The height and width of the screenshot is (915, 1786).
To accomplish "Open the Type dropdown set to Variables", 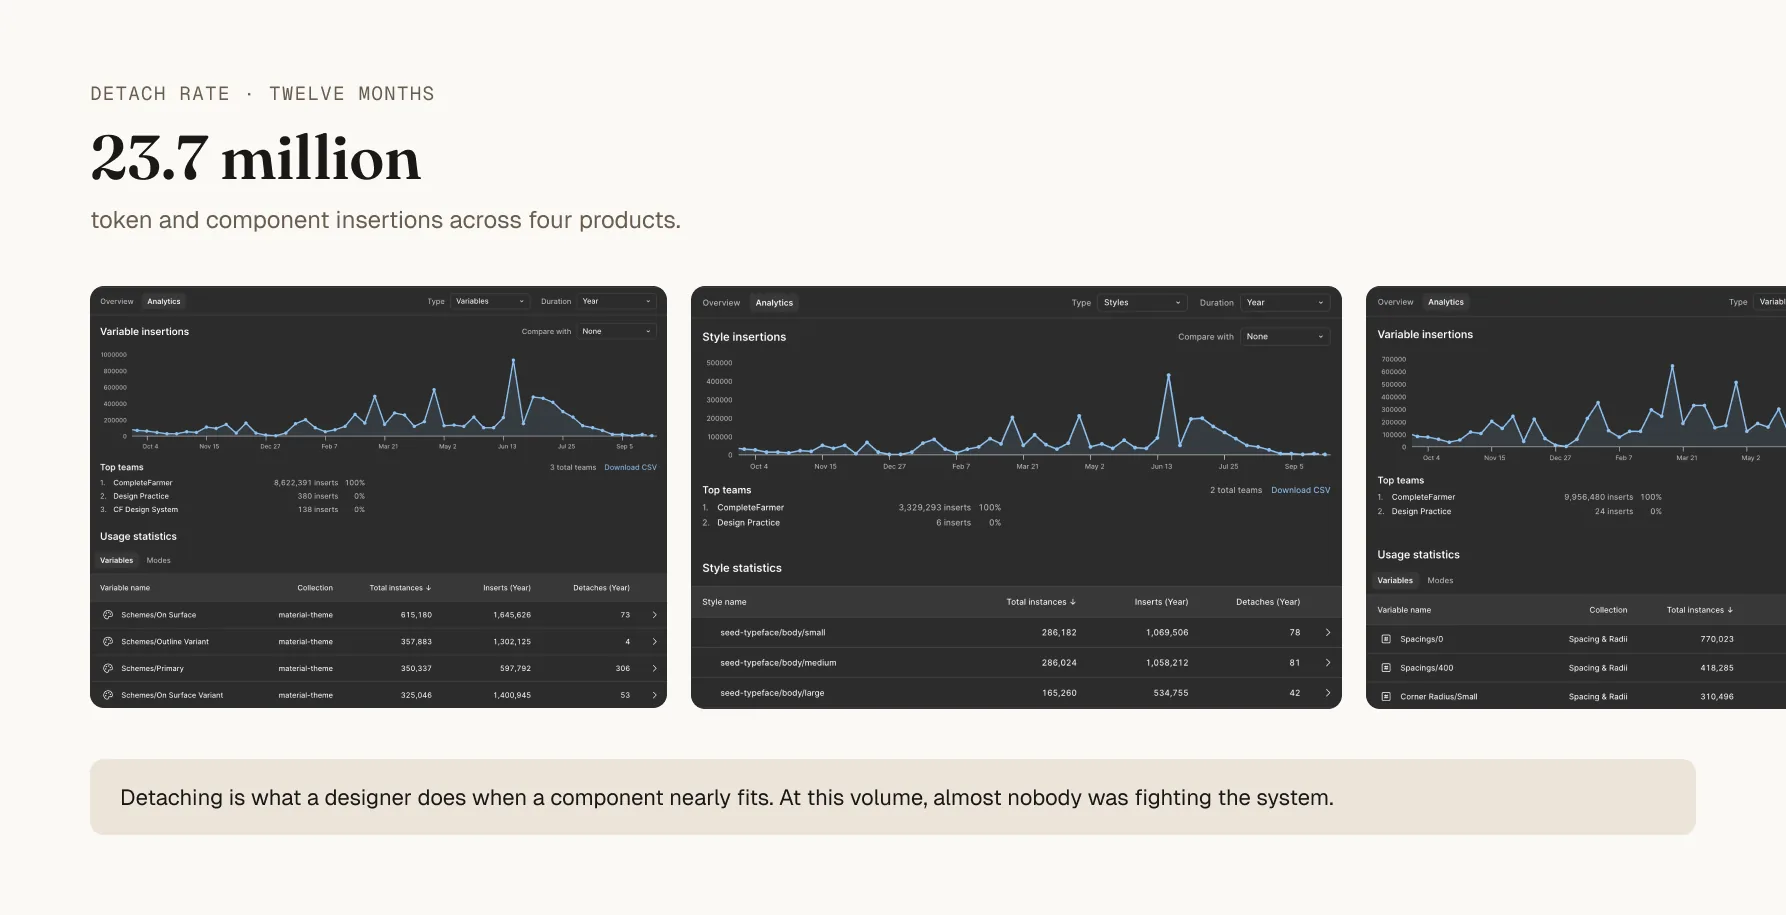I will click(489, 301).
